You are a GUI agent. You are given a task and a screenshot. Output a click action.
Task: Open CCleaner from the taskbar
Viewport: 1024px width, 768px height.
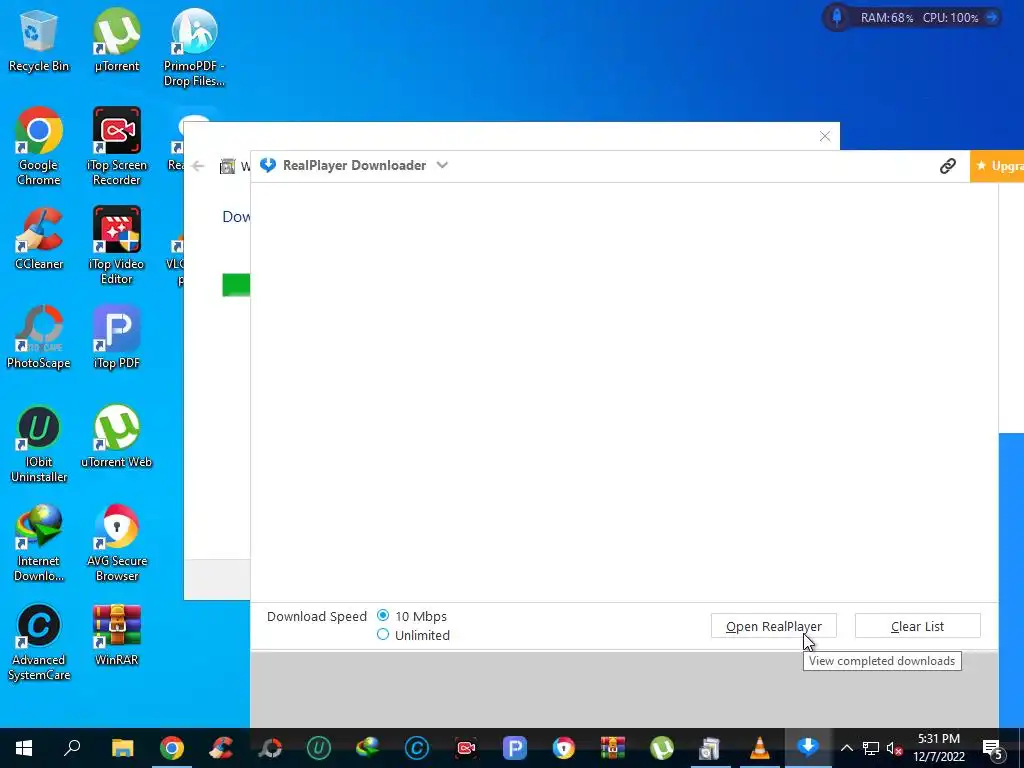[x=221, y=748]
